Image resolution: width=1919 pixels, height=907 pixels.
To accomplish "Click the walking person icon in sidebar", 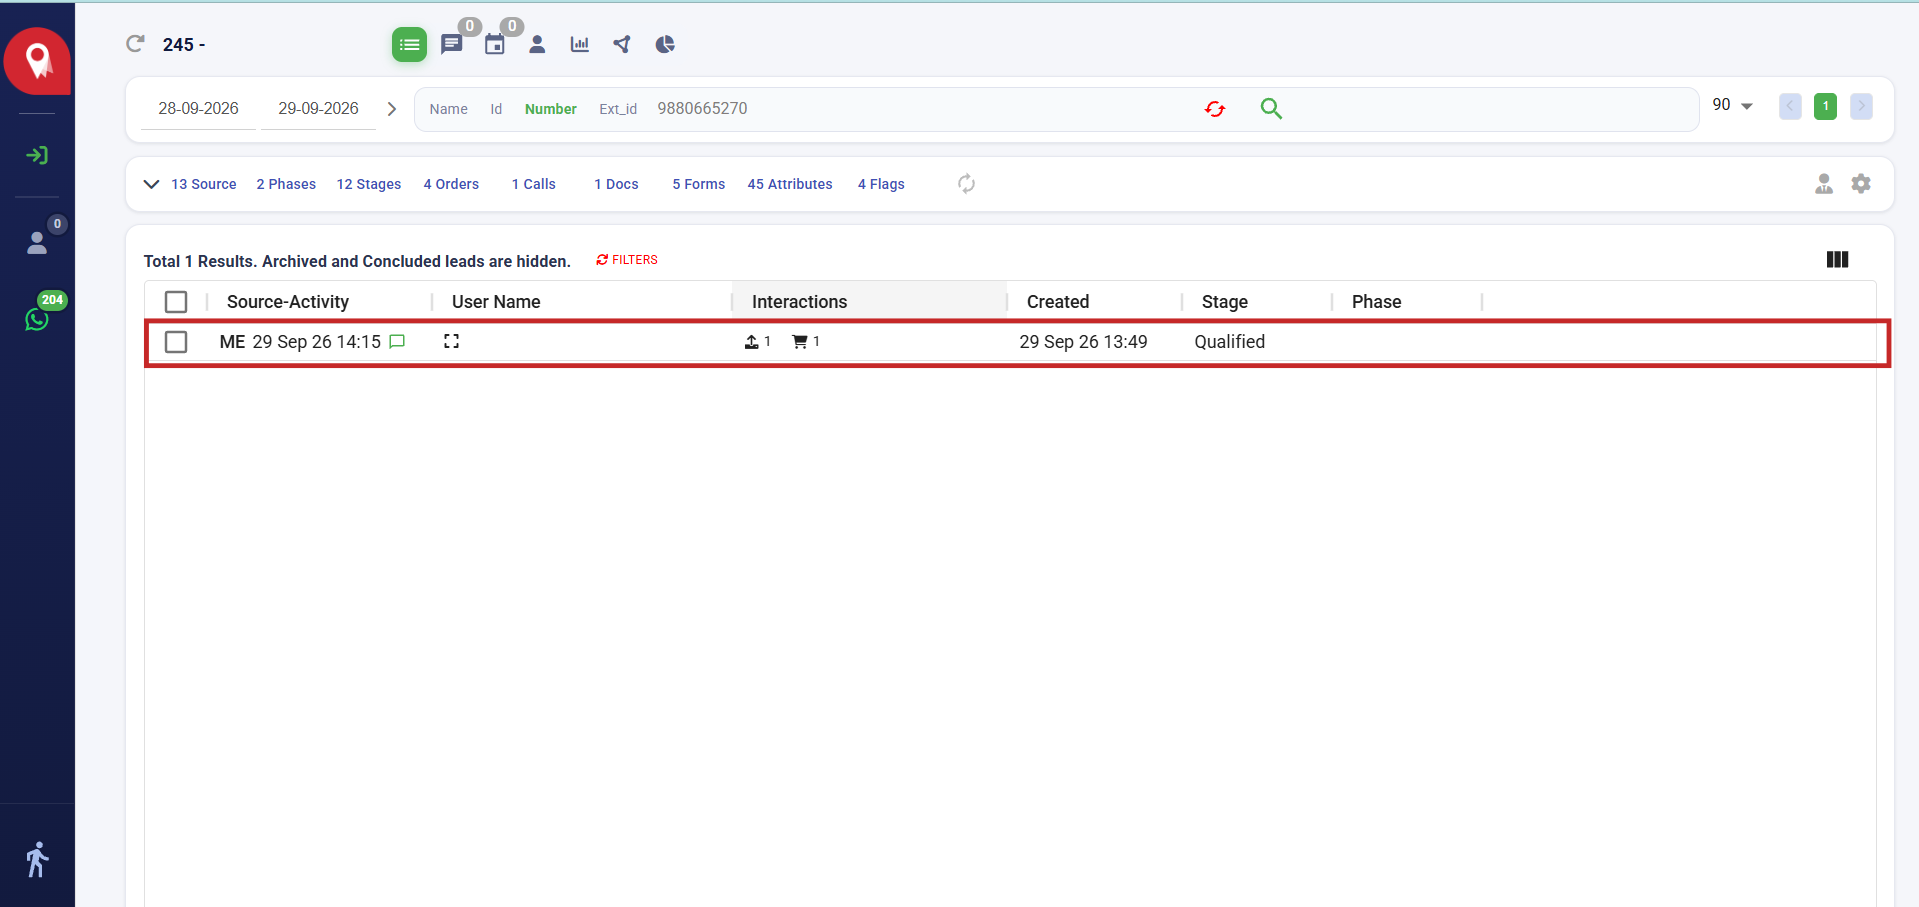I will pos(37,860).
